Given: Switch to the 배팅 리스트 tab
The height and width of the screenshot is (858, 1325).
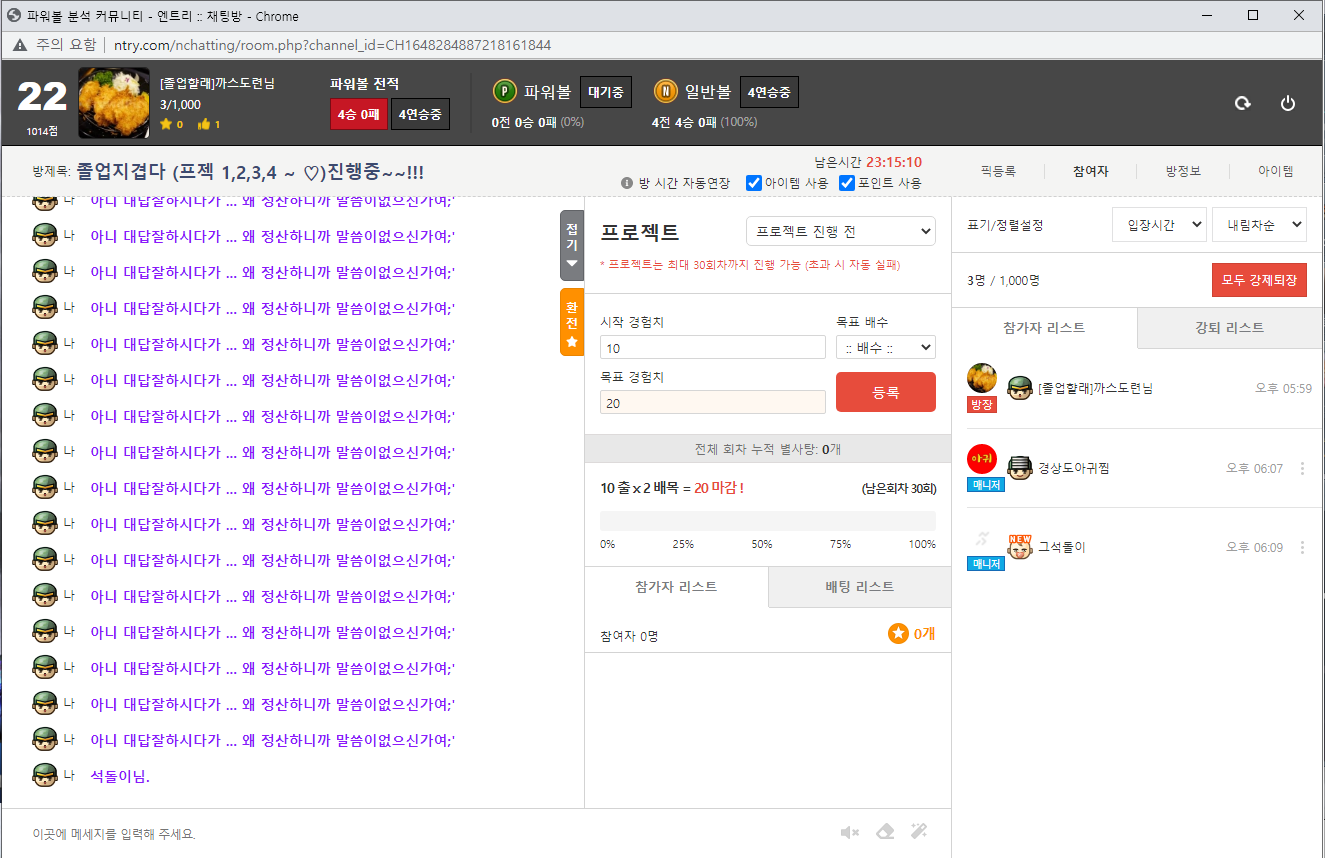Looking at the screenshot, I should pos(859,587).
